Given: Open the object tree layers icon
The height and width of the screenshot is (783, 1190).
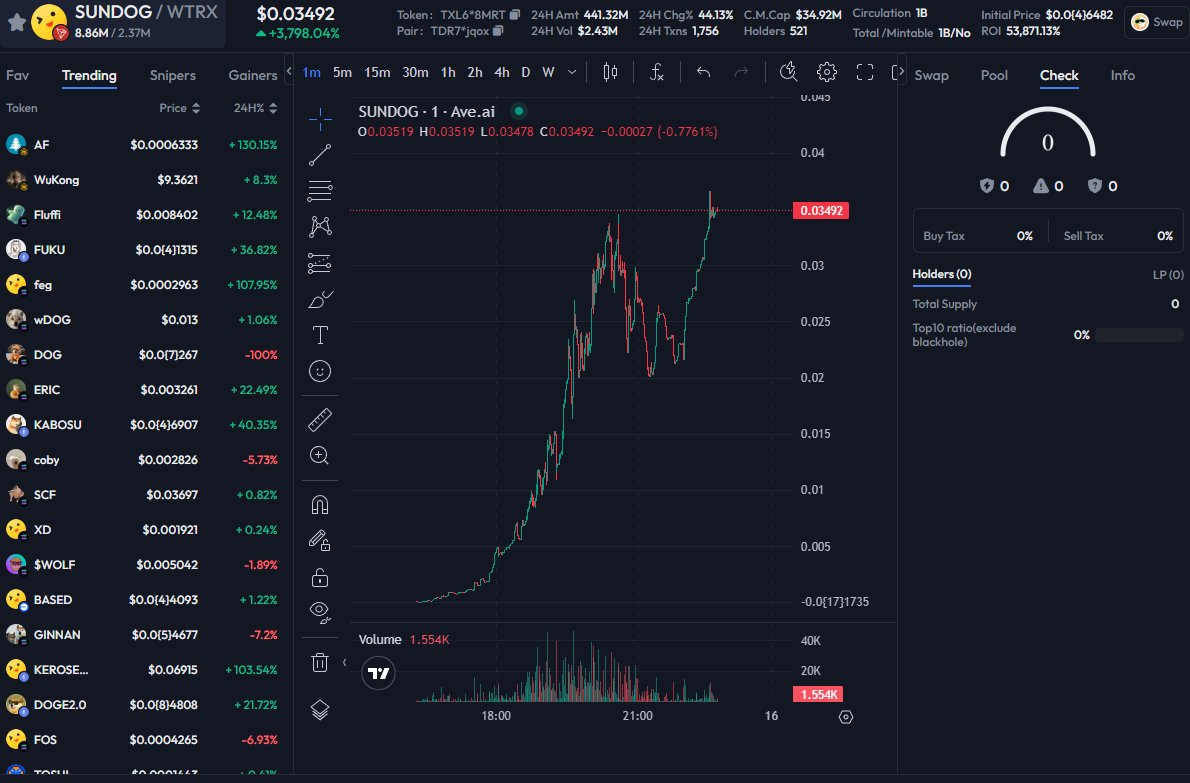Looking at the screenshot, I should 320,710.
